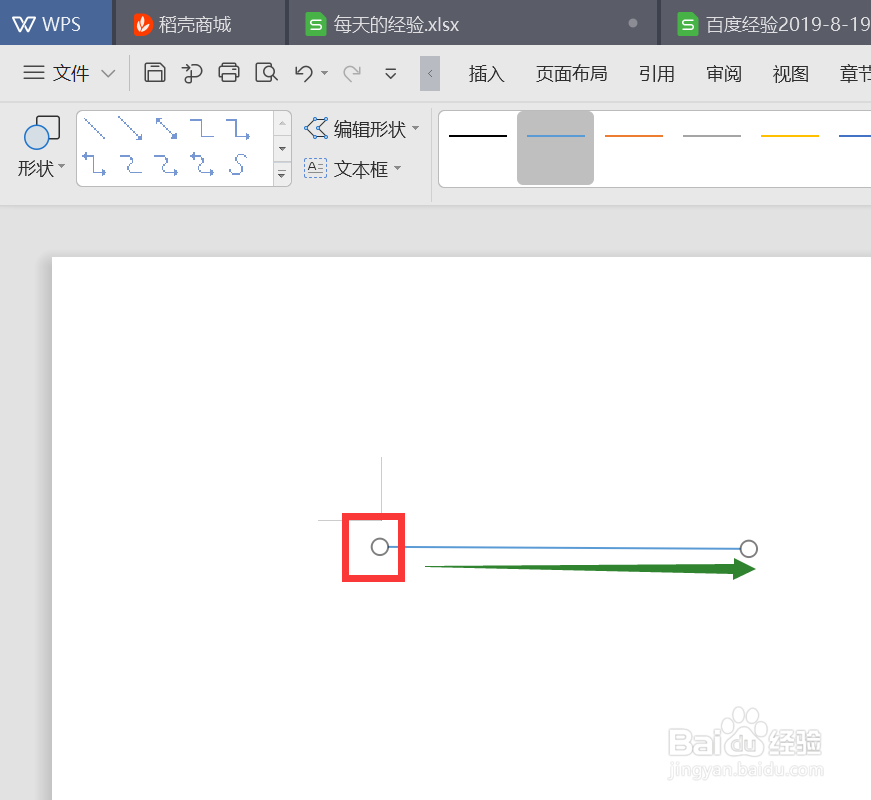Click the Print Preview icon

(266, 73)
